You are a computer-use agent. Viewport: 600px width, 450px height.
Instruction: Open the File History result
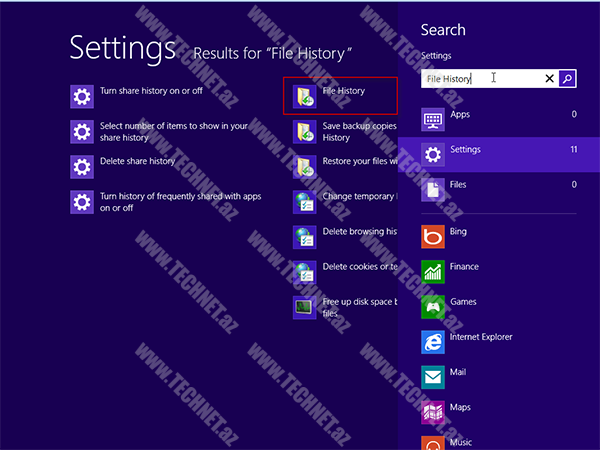(x=342, y=92)
